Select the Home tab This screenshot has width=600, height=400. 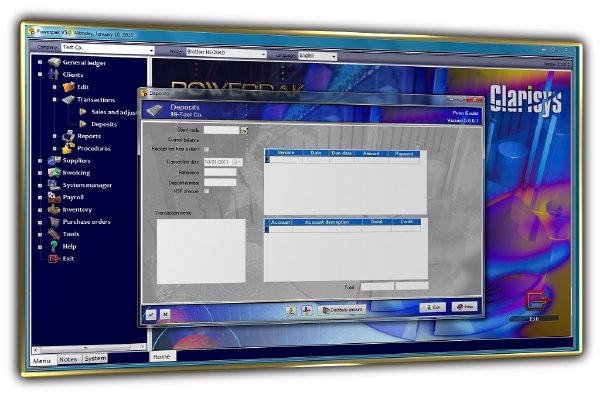(162, 356)
